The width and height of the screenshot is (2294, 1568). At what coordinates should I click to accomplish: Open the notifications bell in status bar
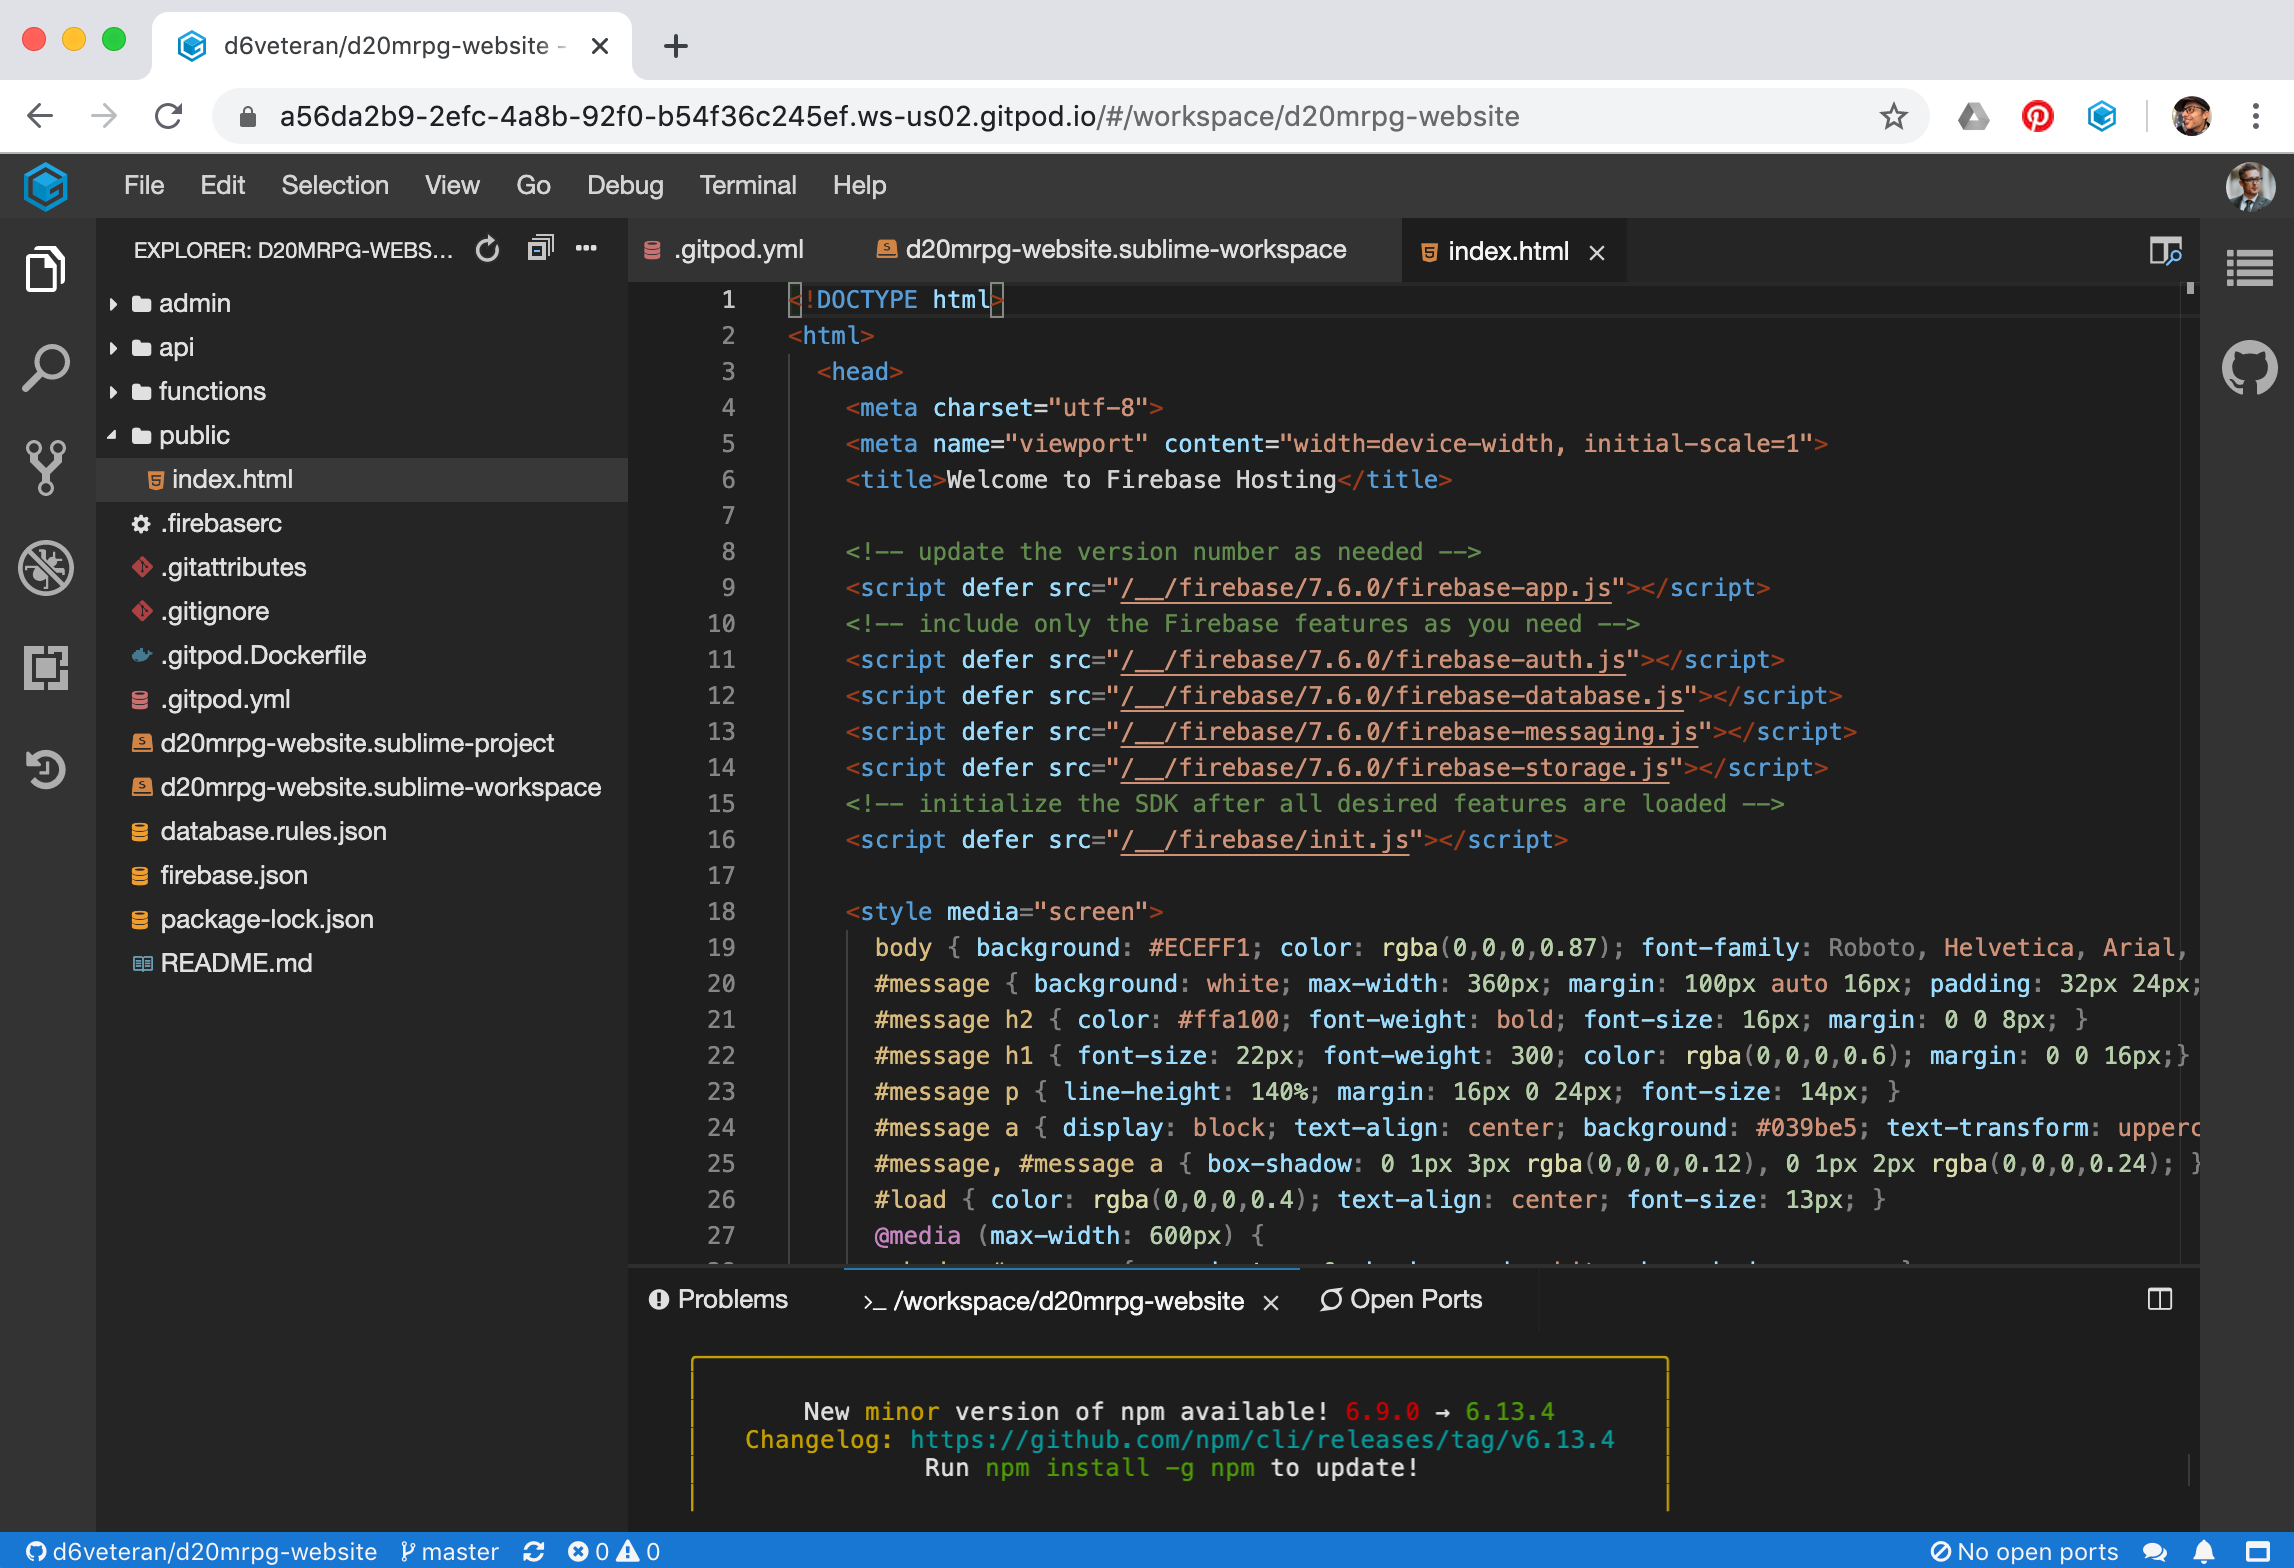[2204, 1551]
